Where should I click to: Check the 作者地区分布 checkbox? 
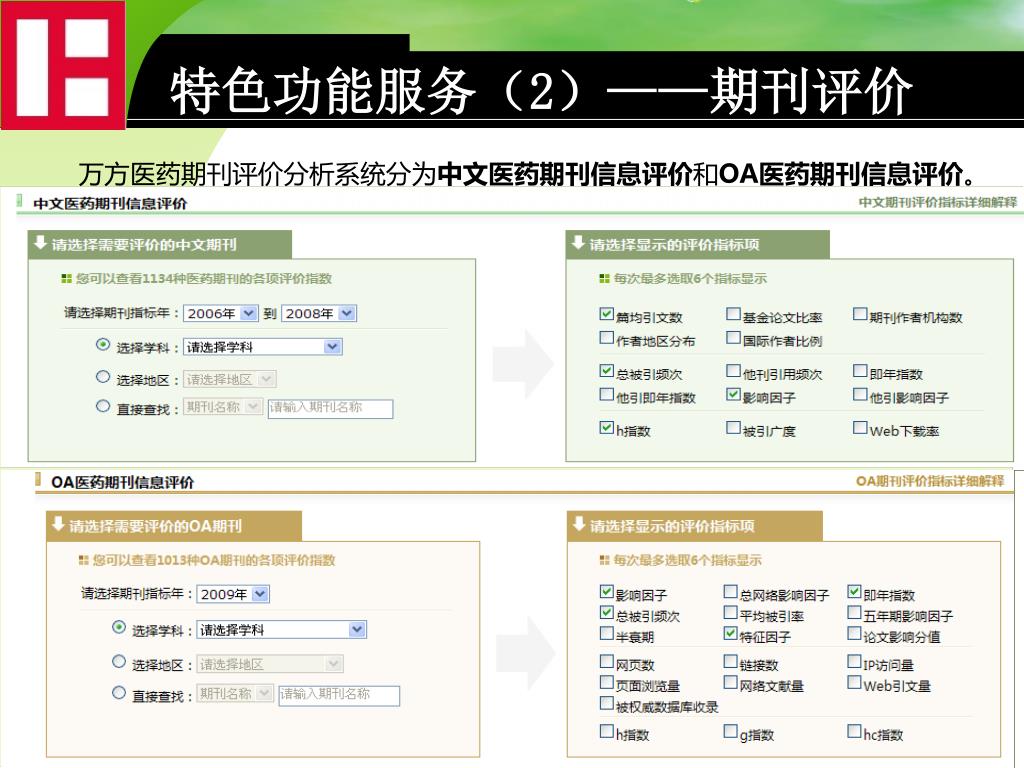tap(606, 338)
